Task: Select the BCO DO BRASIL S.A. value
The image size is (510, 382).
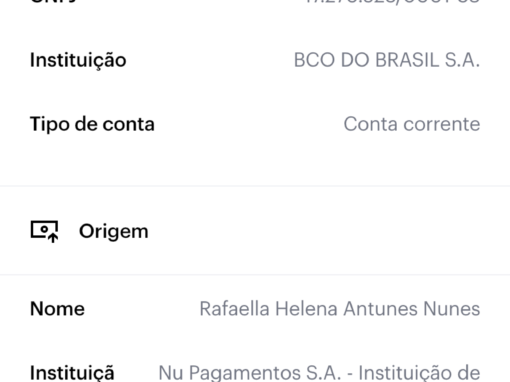Action: [387, 60]
